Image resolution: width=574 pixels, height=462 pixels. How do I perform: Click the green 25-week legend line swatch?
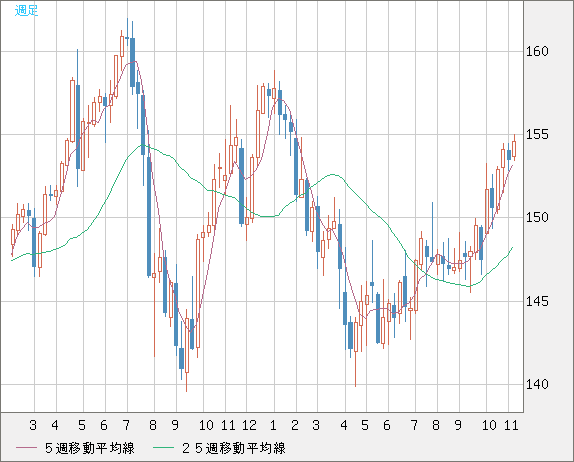pos(163,448)
